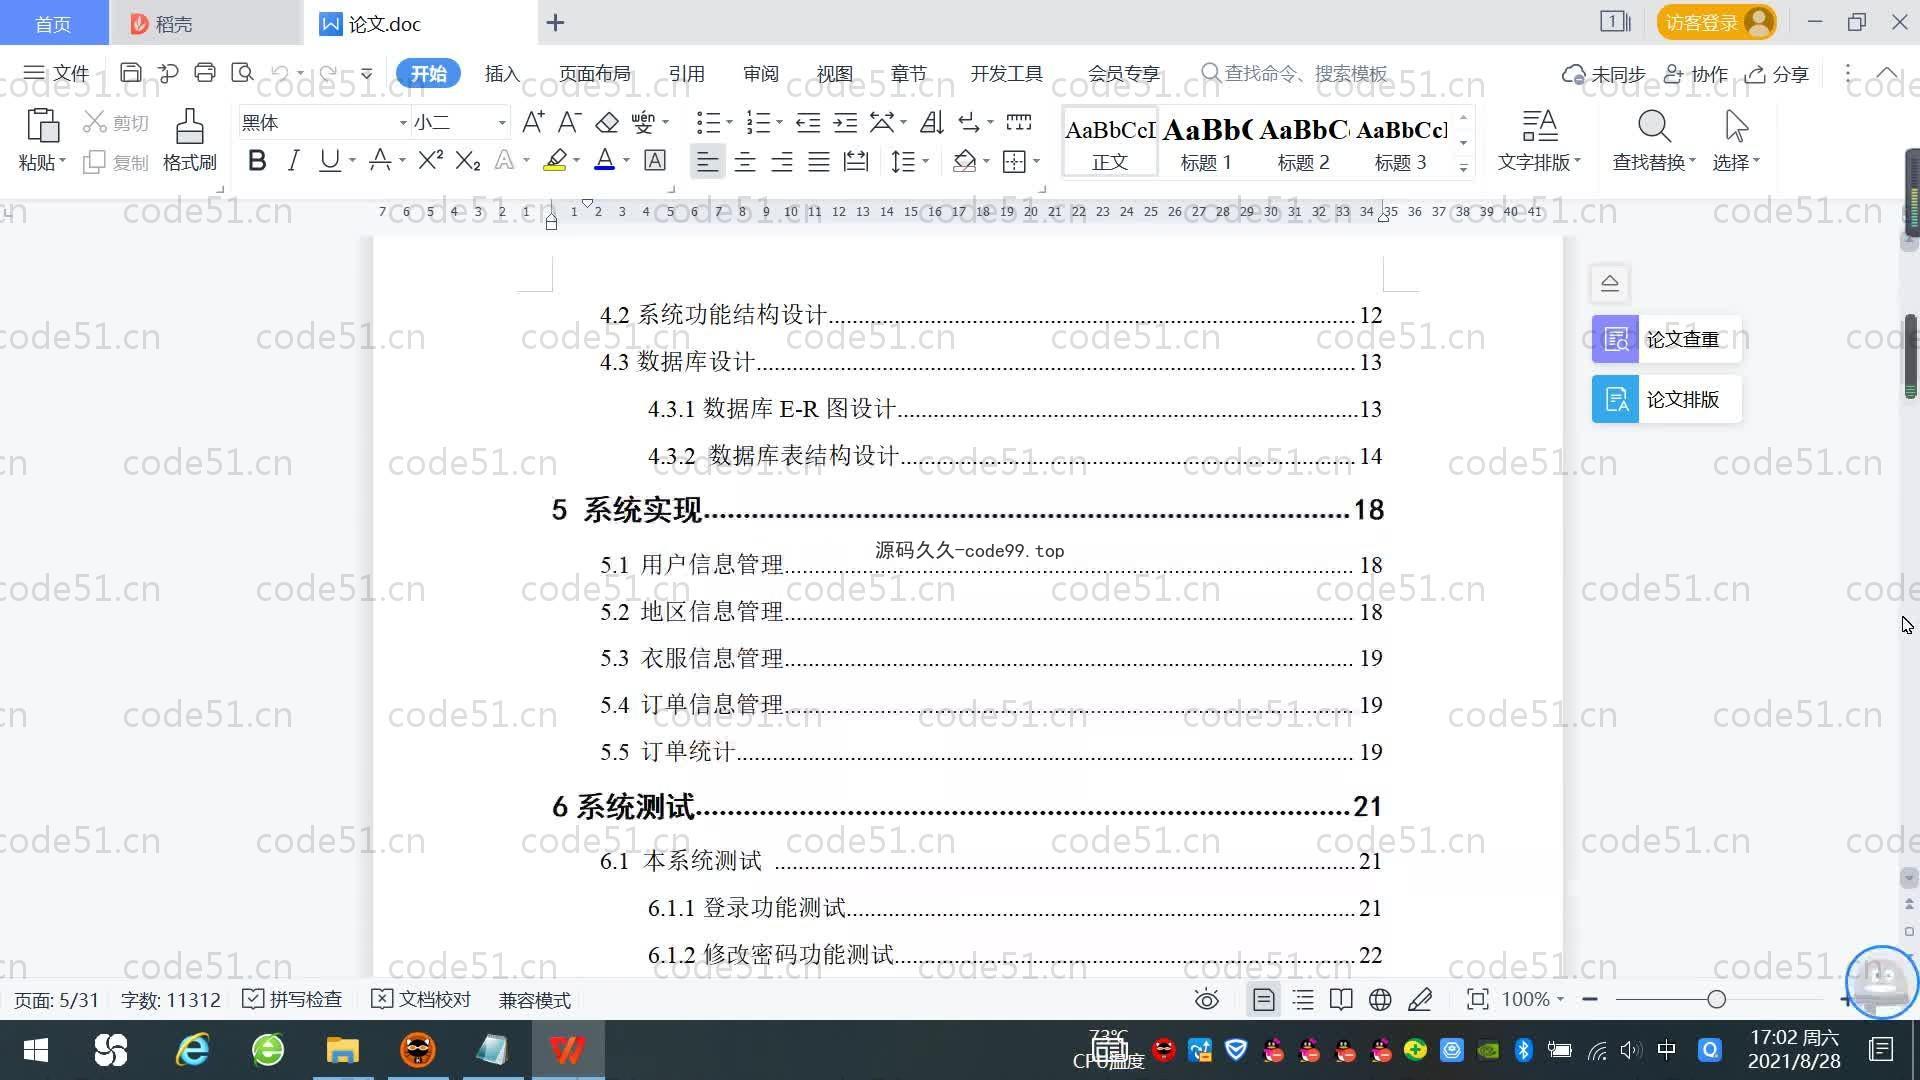Apply superscript formatting
The image size is (1920, 1080).
pos(431,161)
